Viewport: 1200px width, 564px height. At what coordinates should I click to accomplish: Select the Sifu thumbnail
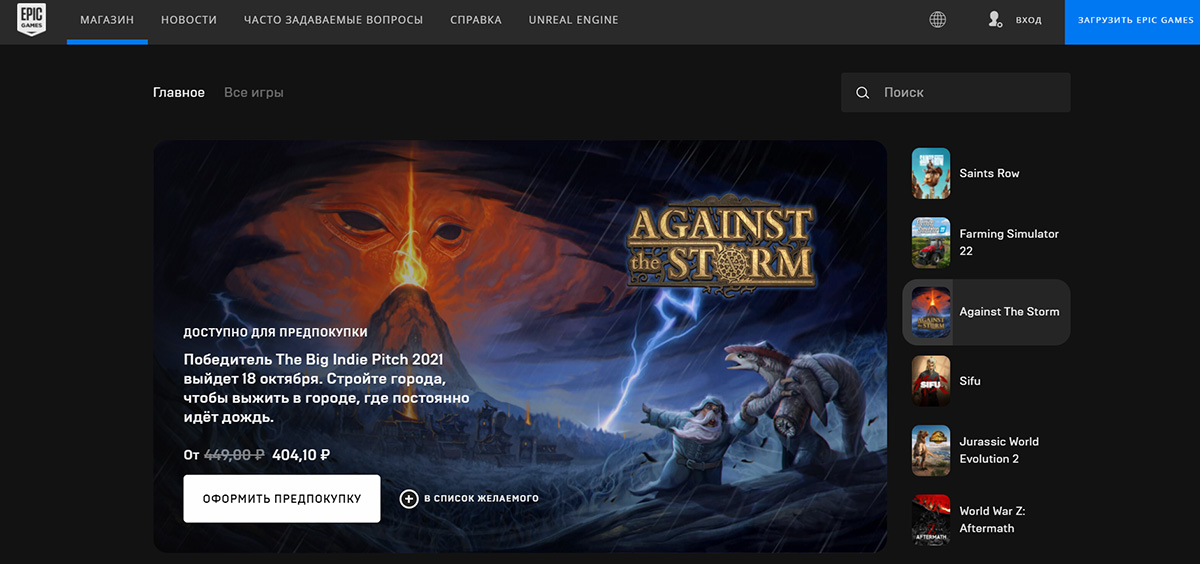coord(931,381)
